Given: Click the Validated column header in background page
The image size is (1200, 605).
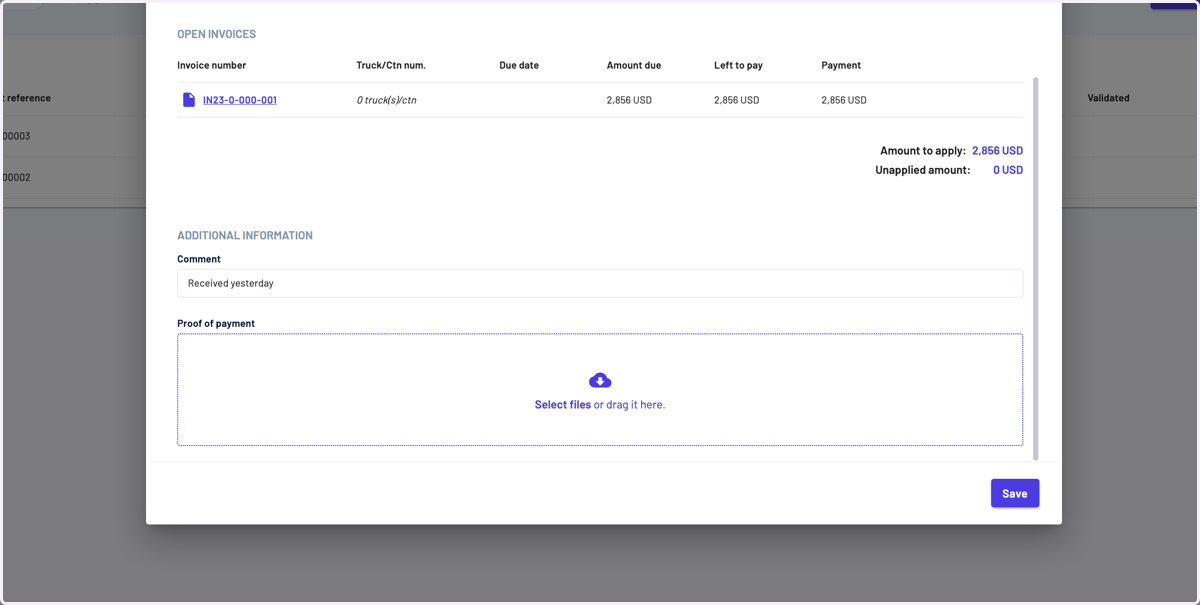Looking at the screenshot, I should coord(1108,98).
